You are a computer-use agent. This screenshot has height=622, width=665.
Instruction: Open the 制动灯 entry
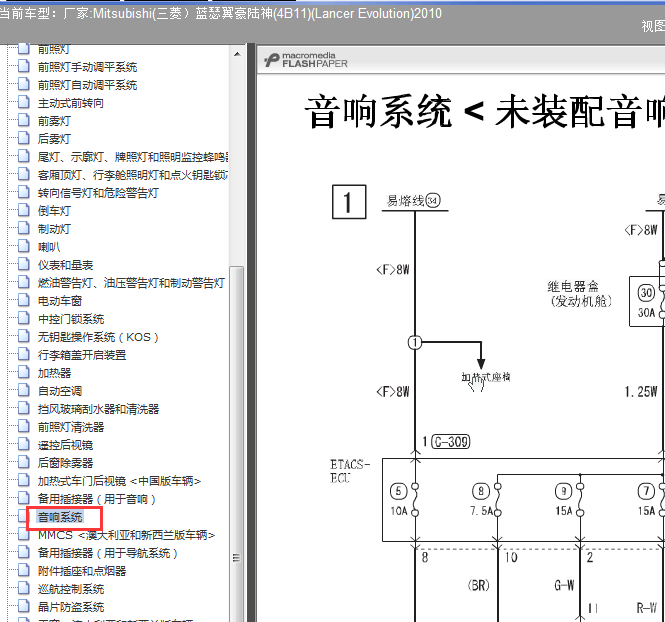(54, 229)
